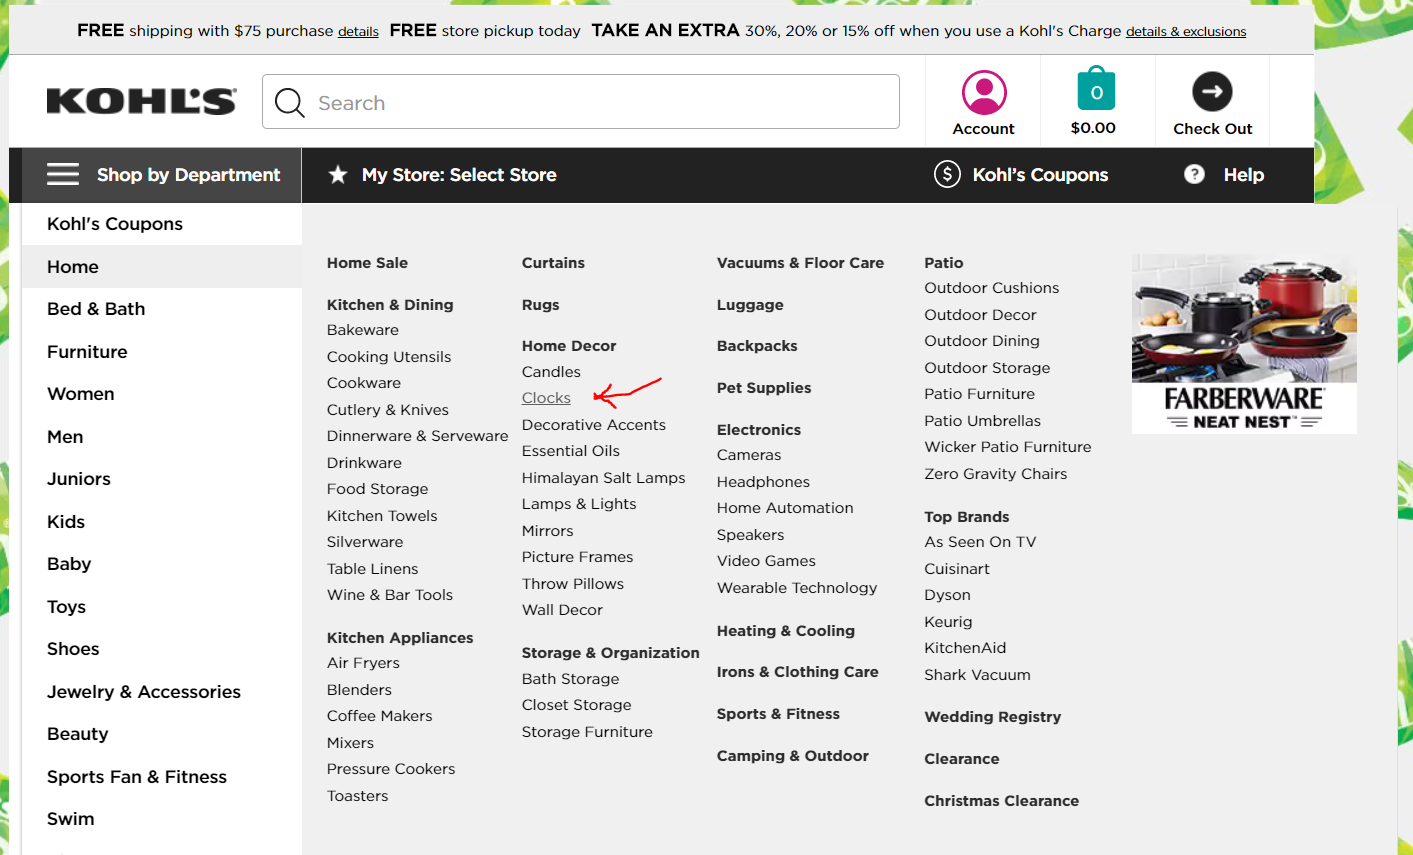Viewport: 1413px width, 855px height.
Task: Open the Throw Pillows link
Action: 573,584
